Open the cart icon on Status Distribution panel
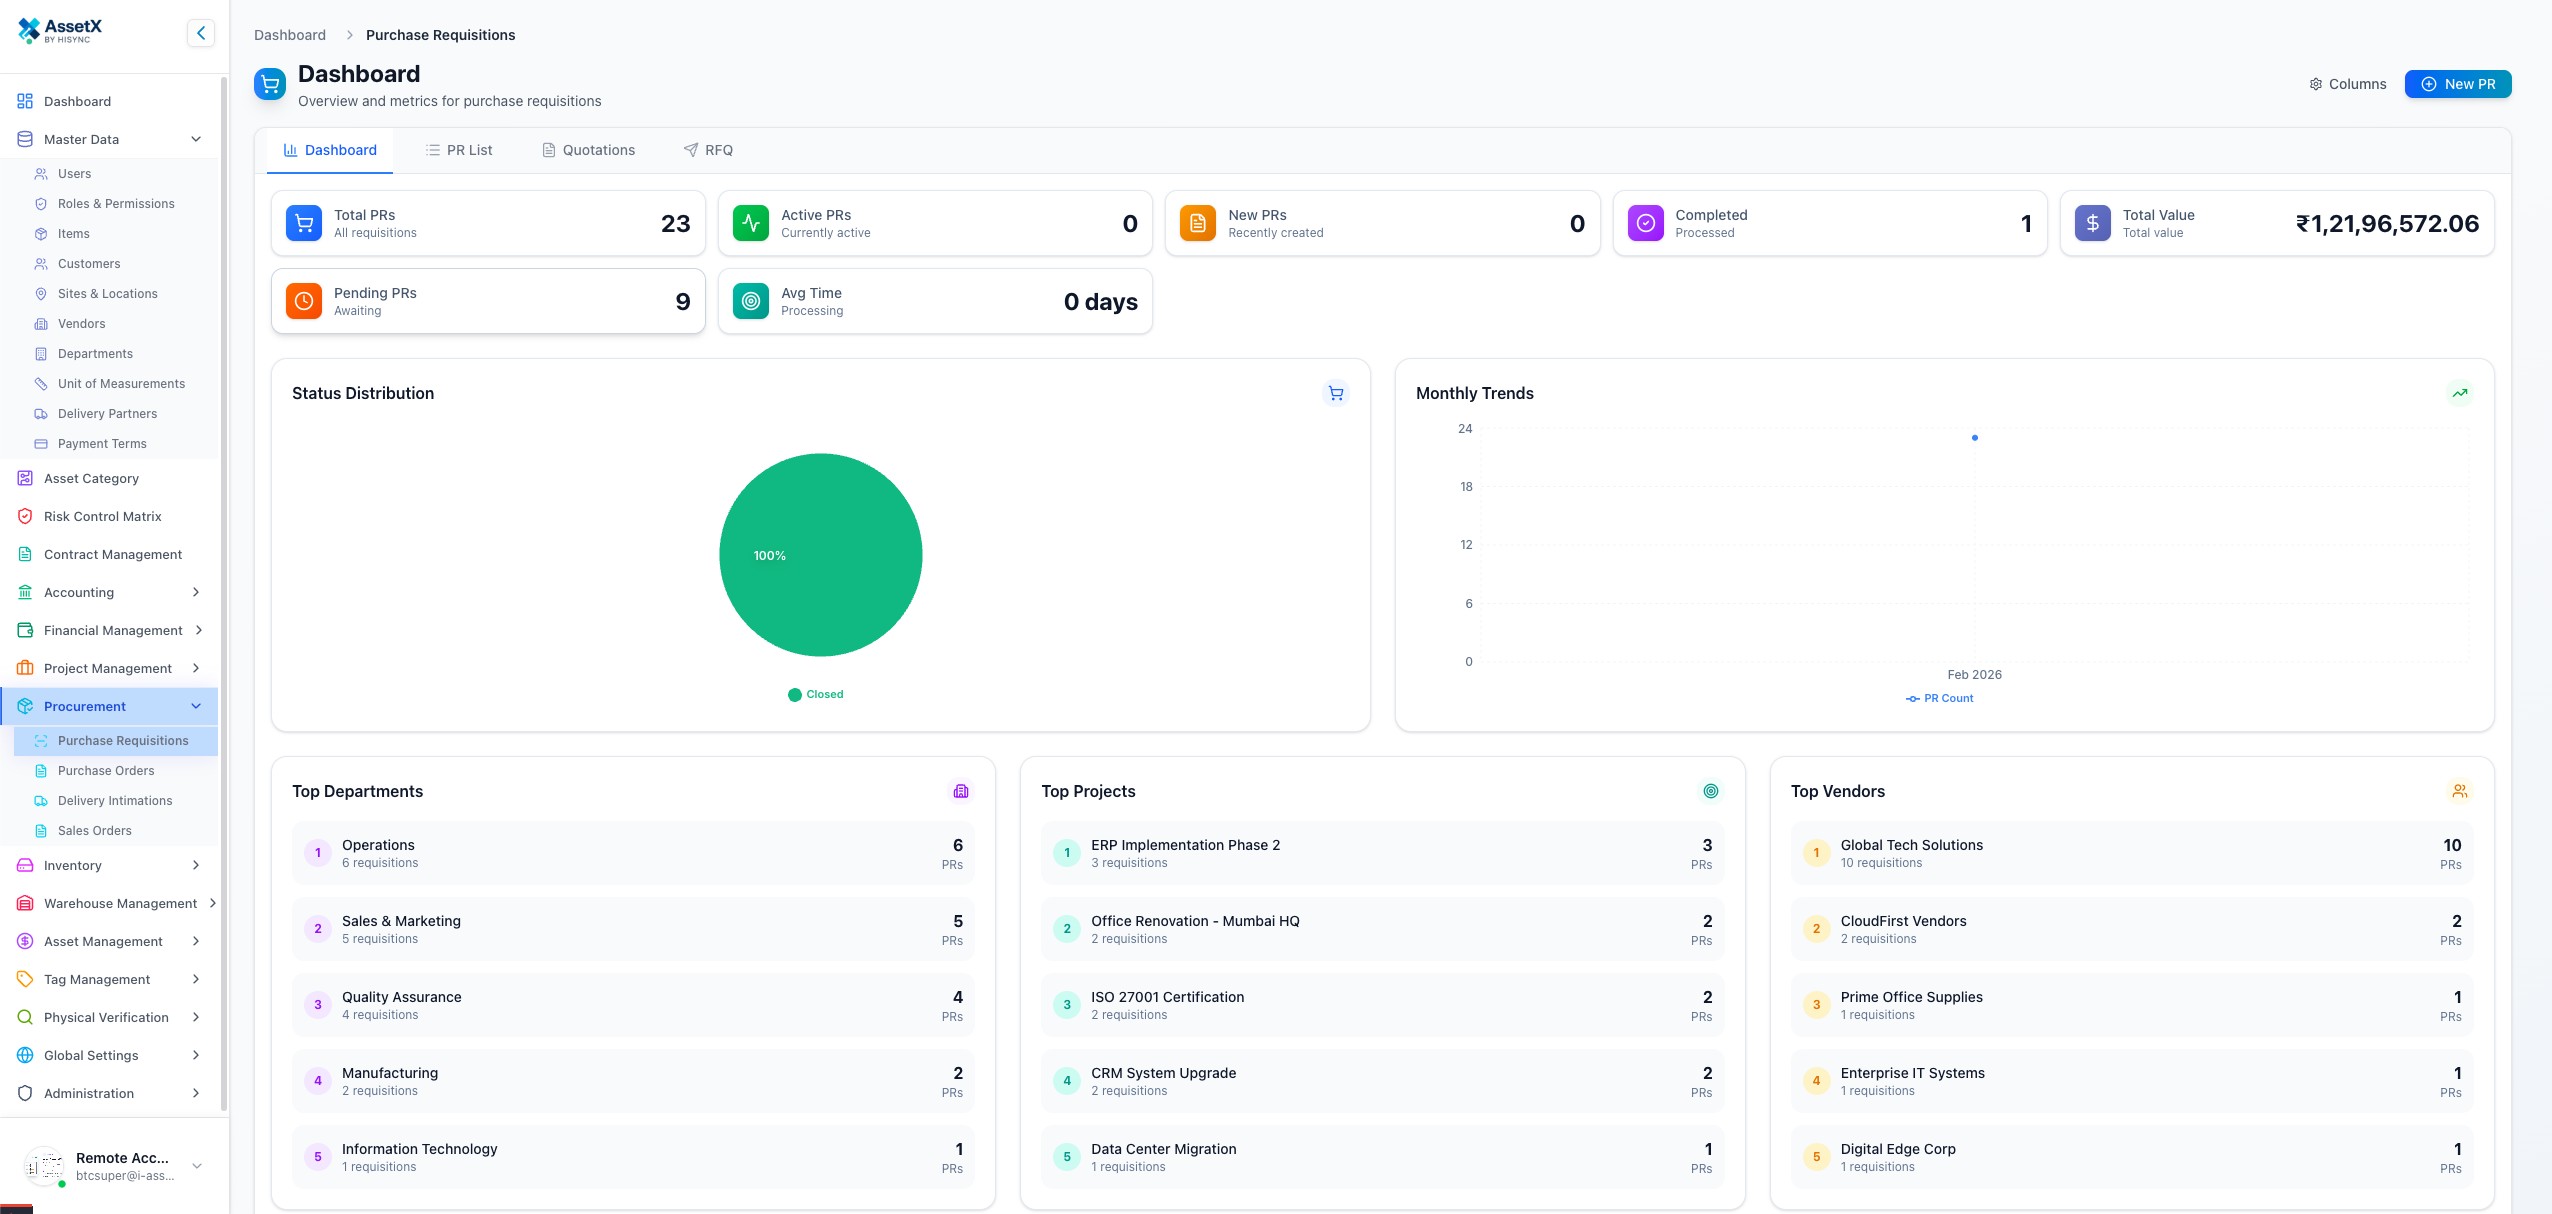Viewport: 2552px width, 1214px height. click(x=1335, y=393)
